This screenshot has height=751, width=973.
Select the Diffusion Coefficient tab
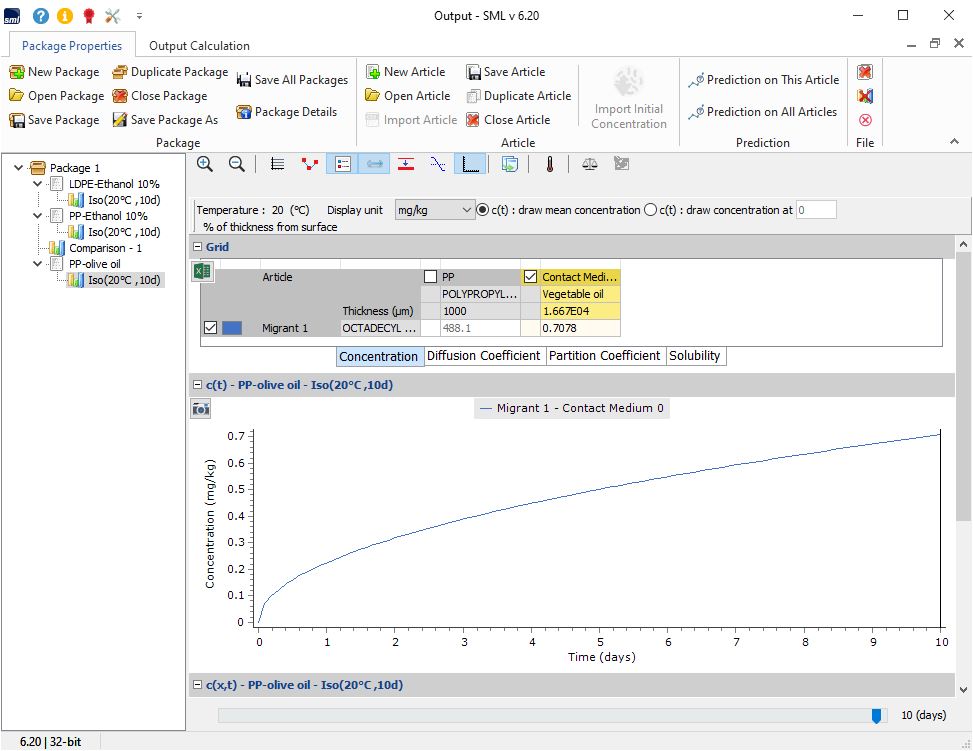click(485, 356)
